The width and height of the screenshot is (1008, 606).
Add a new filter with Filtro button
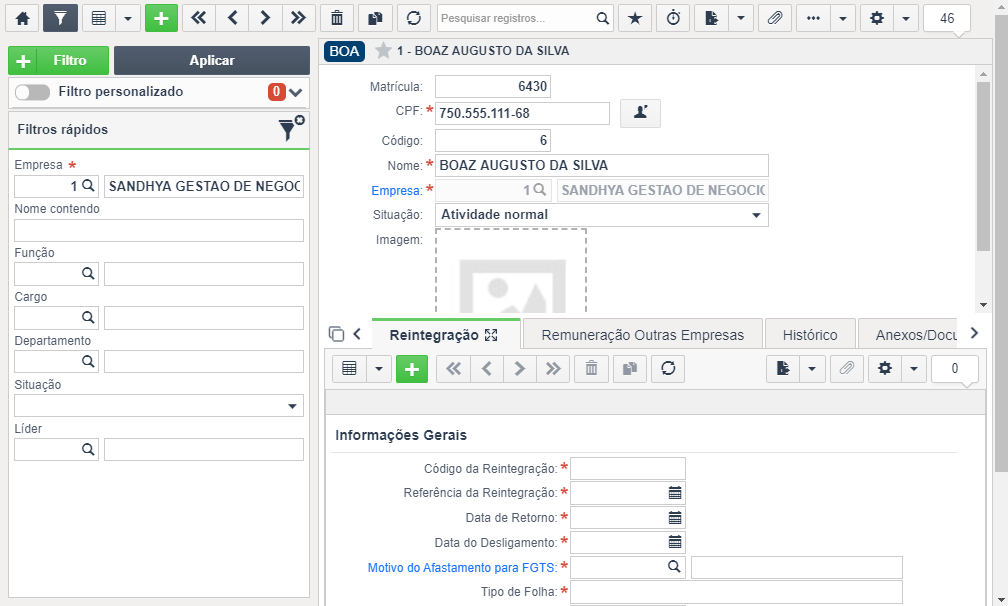[58, 60]
